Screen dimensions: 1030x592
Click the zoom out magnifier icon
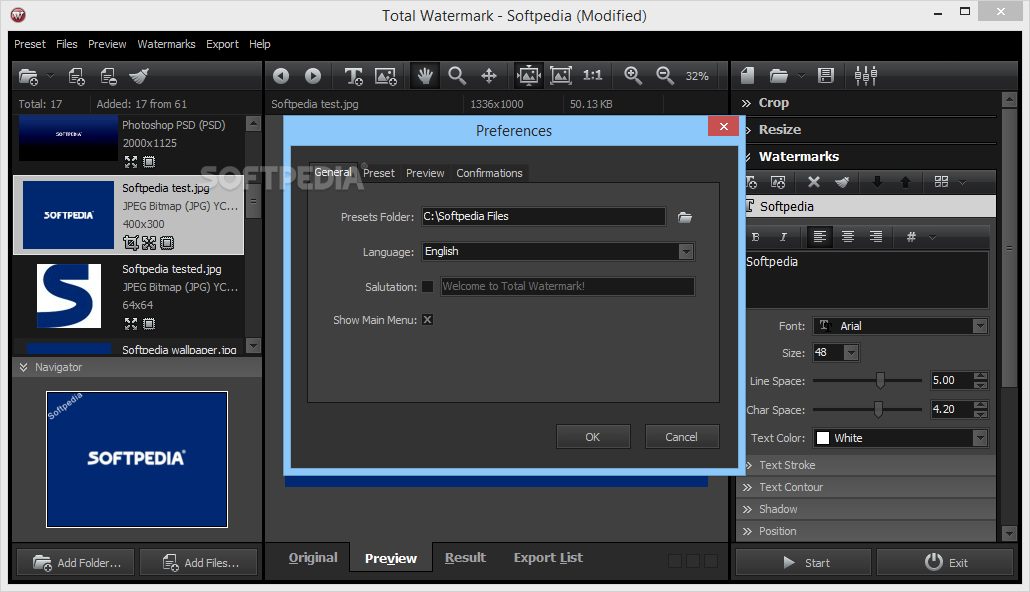(x=665, y=76)
